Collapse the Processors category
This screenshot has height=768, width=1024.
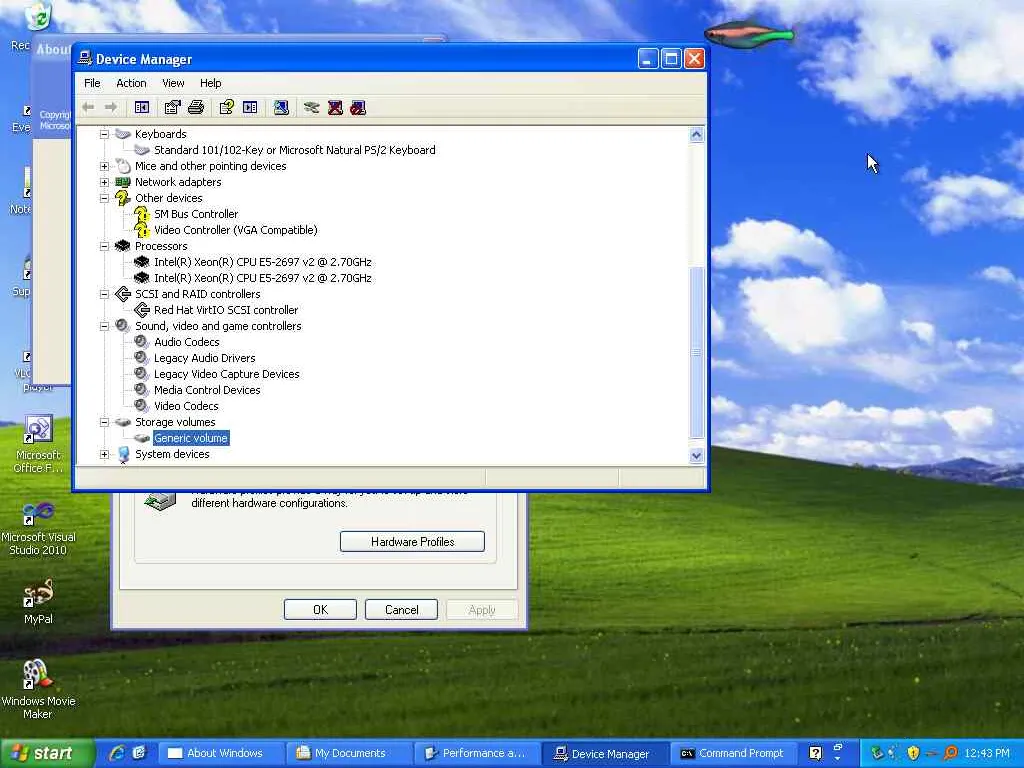[x=104, y=246]
